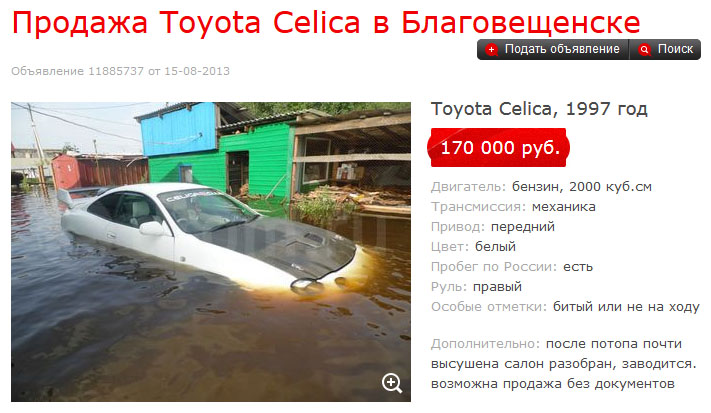Click the Объявление 11885737 listing number
This screenshot has height=413, width=711.
77,71
